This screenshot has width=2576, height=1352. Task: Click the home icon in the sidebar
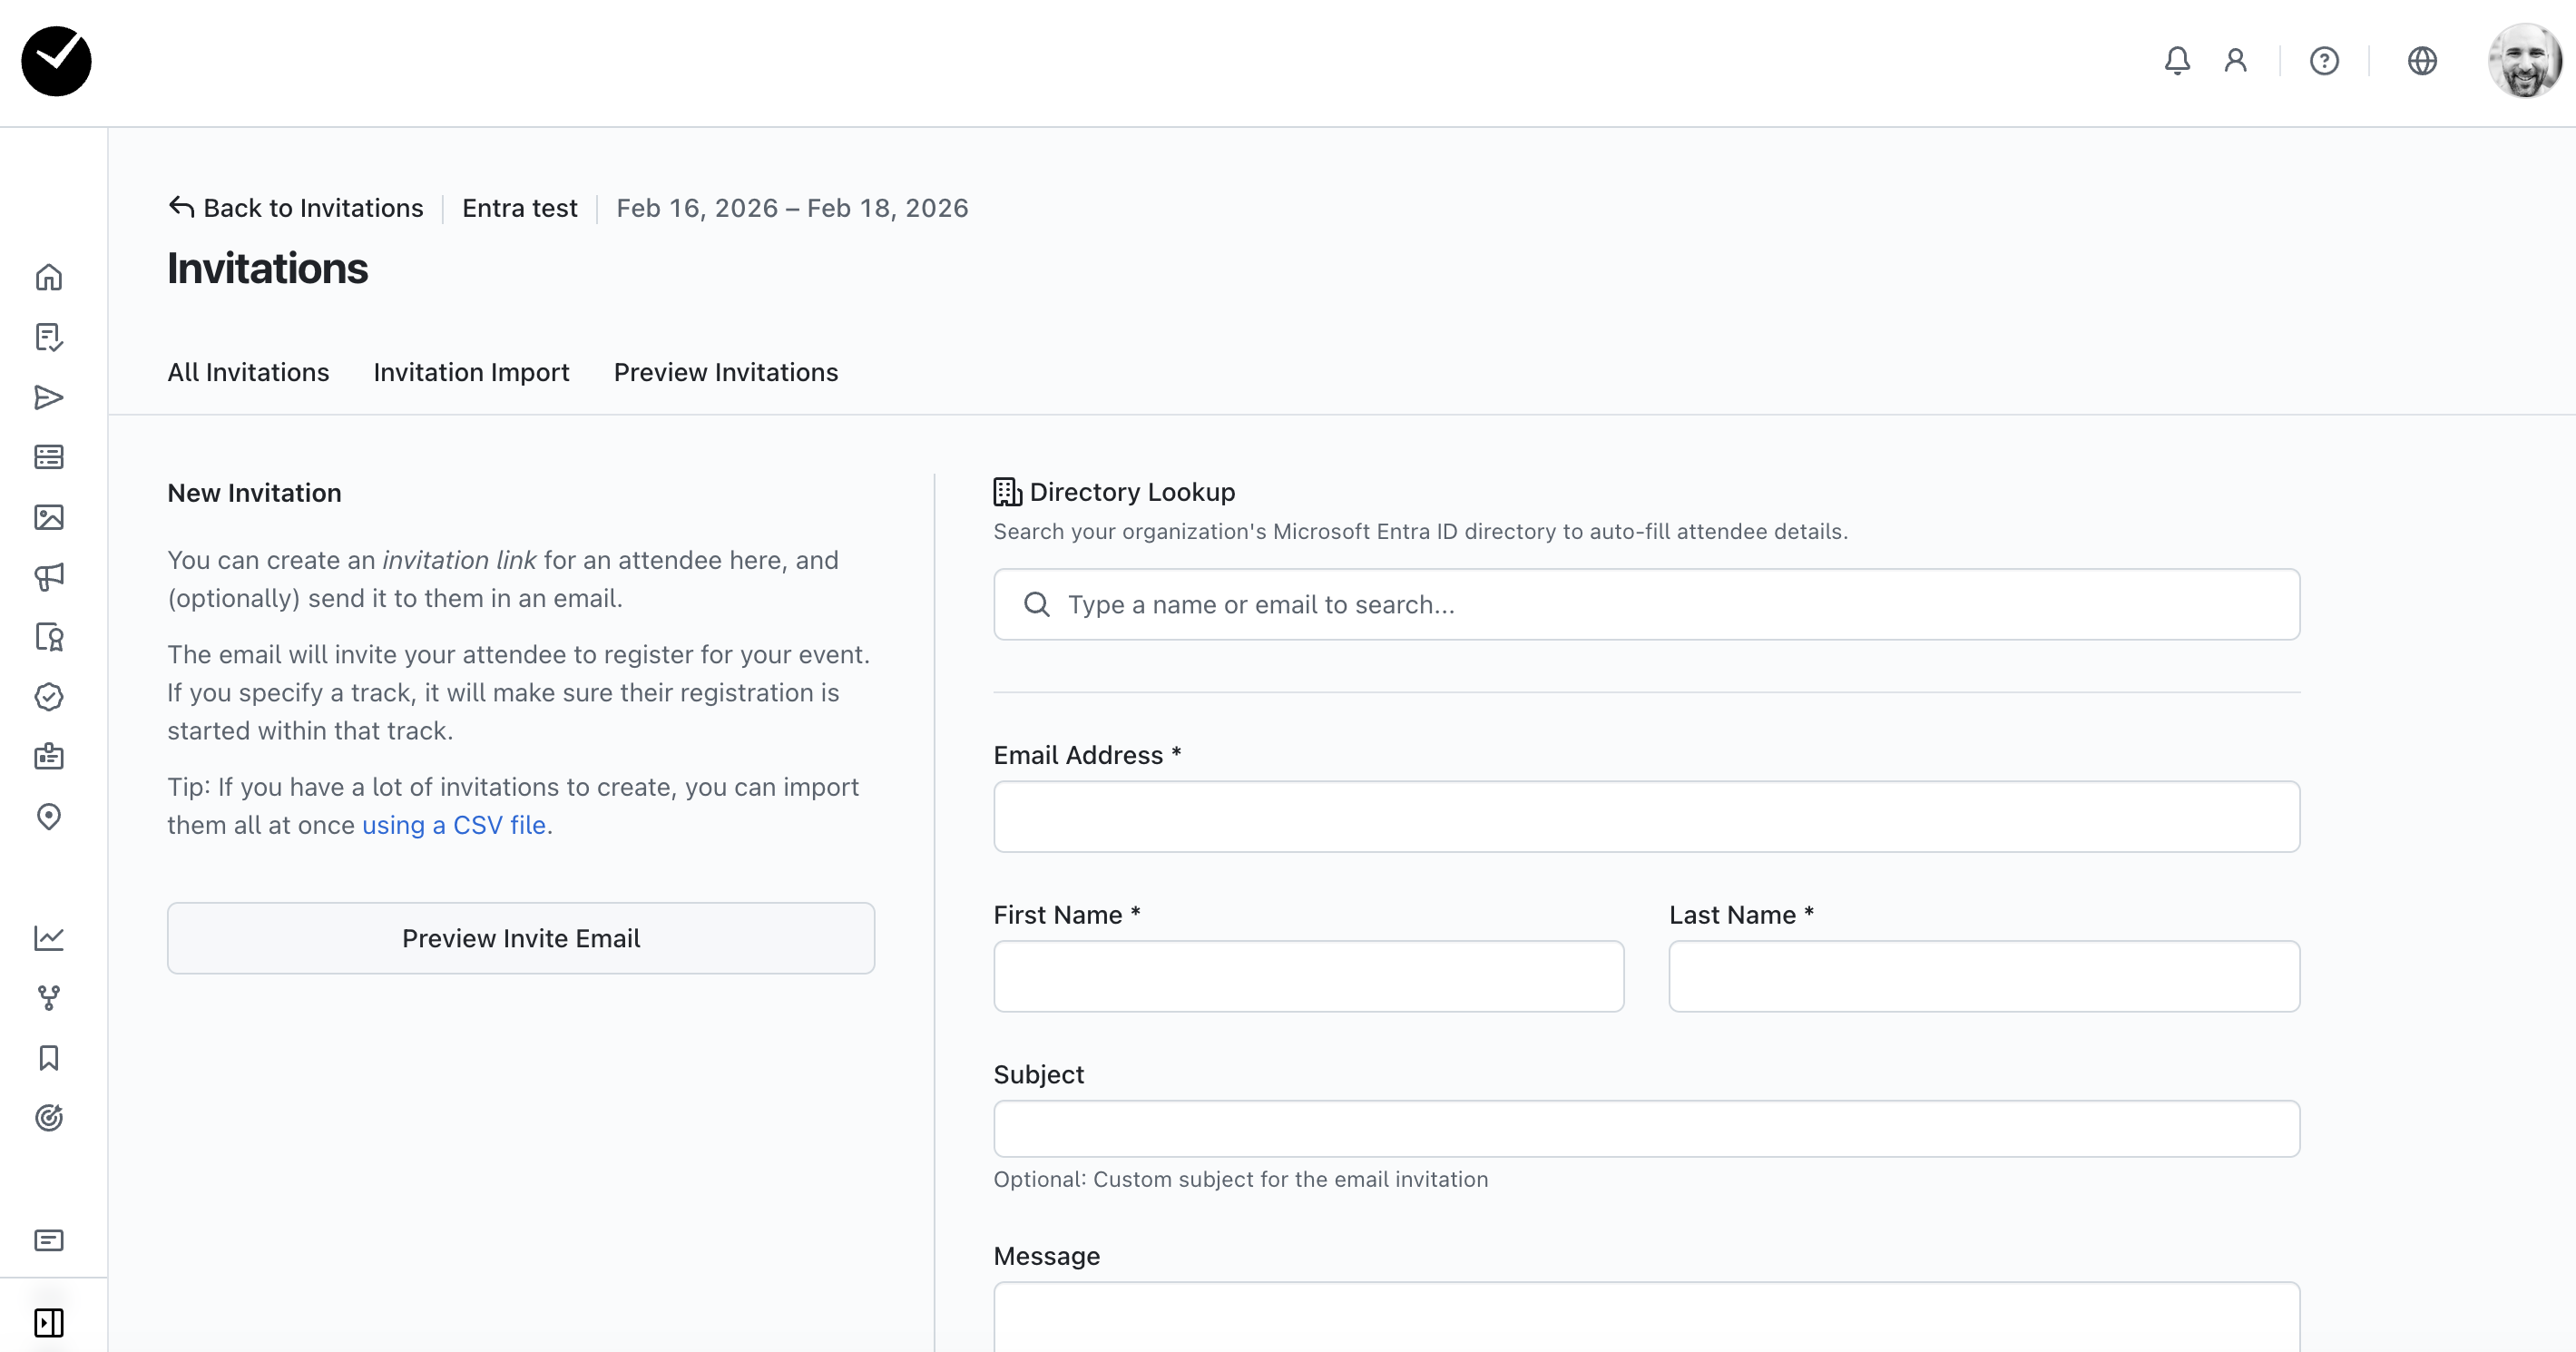click(x=48, y=277)
